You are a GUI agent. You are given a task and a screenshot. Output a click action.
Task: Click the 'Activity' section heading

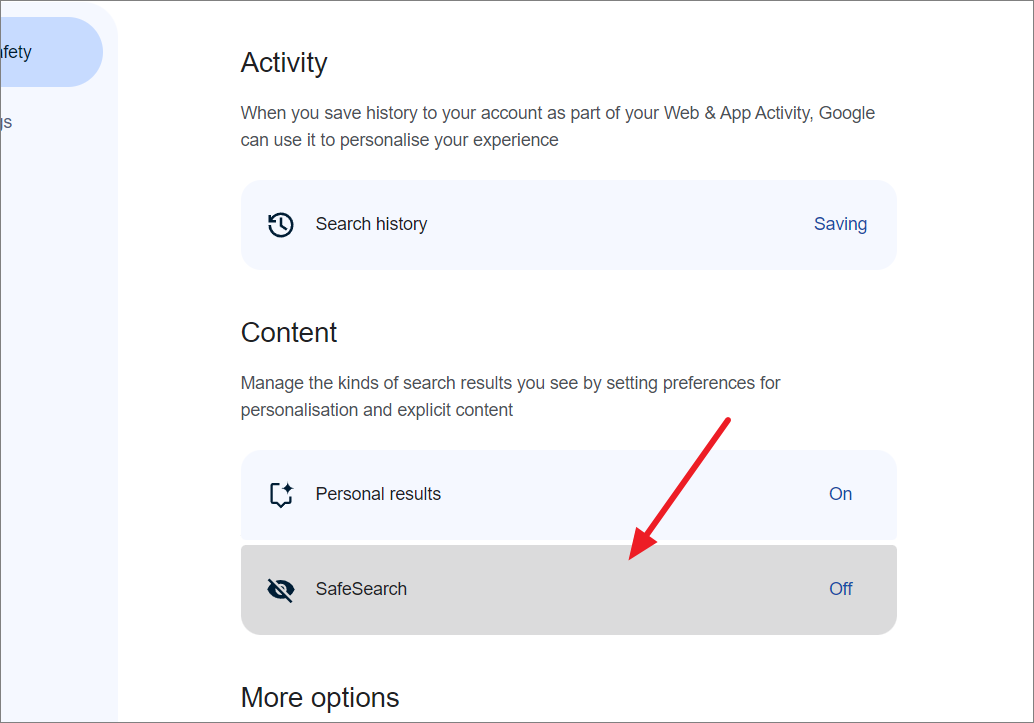pyautogui.click(x=284, y=63)
